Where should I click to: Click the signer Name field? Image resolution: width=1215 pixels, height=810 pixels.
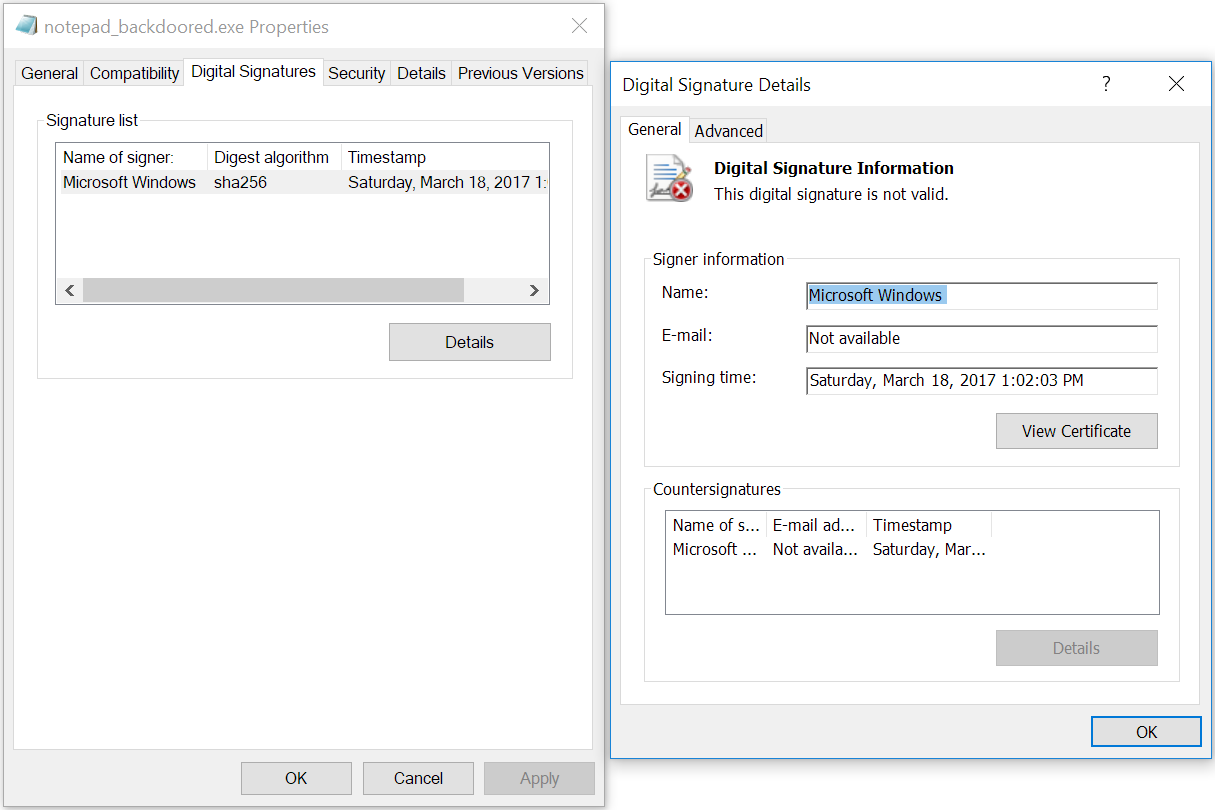[x=982, y=296]
